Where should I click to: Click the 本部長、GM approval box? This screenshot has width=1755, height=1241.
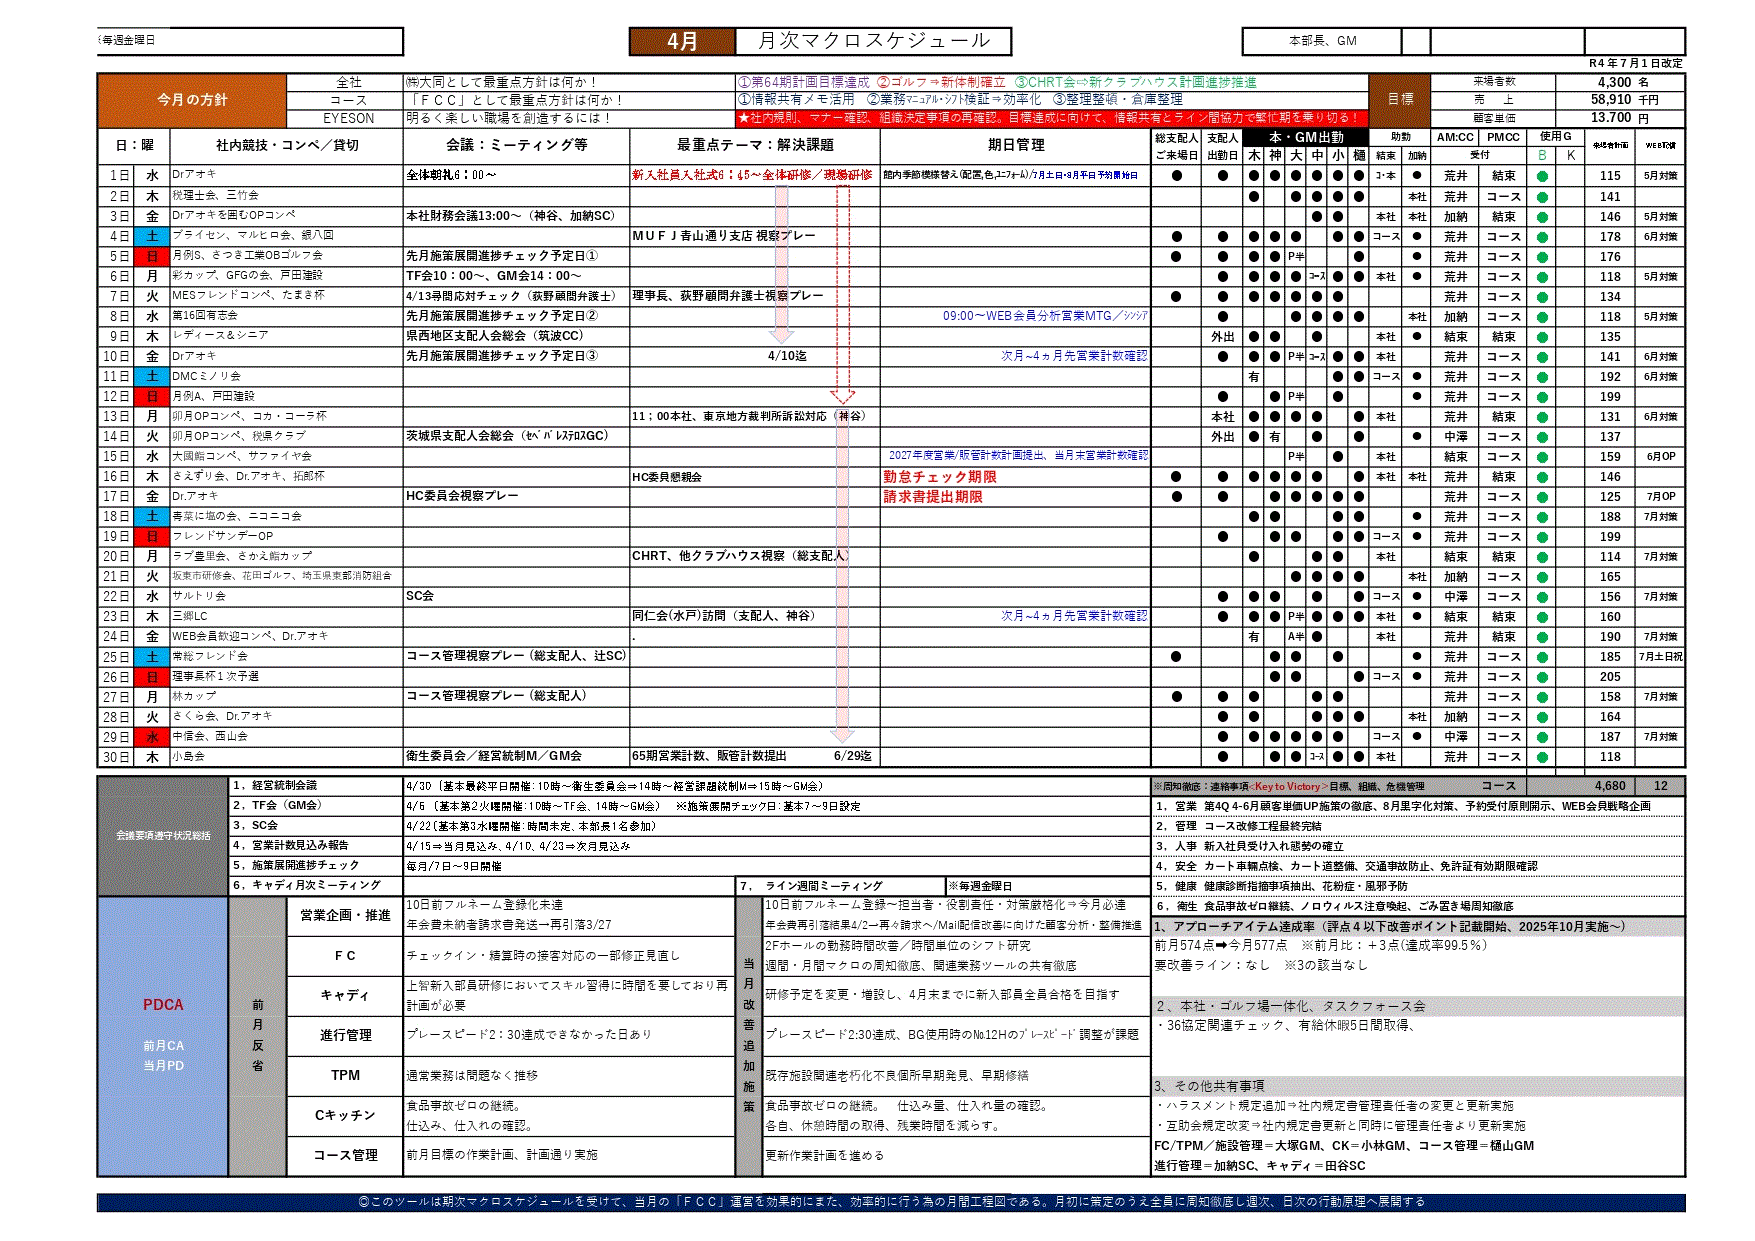(1321, 41)
